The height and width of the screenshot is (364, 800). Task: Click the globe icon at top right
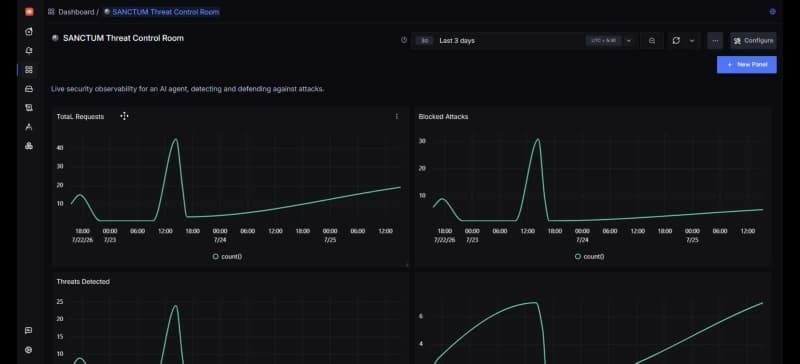(x=772, y=11)
